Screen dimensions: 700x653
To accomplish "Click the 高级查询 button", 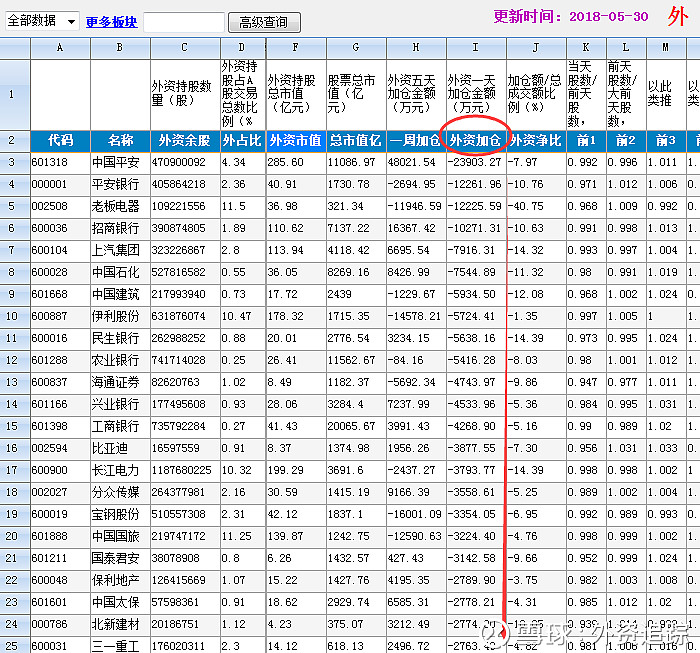I will pos(264,22).
